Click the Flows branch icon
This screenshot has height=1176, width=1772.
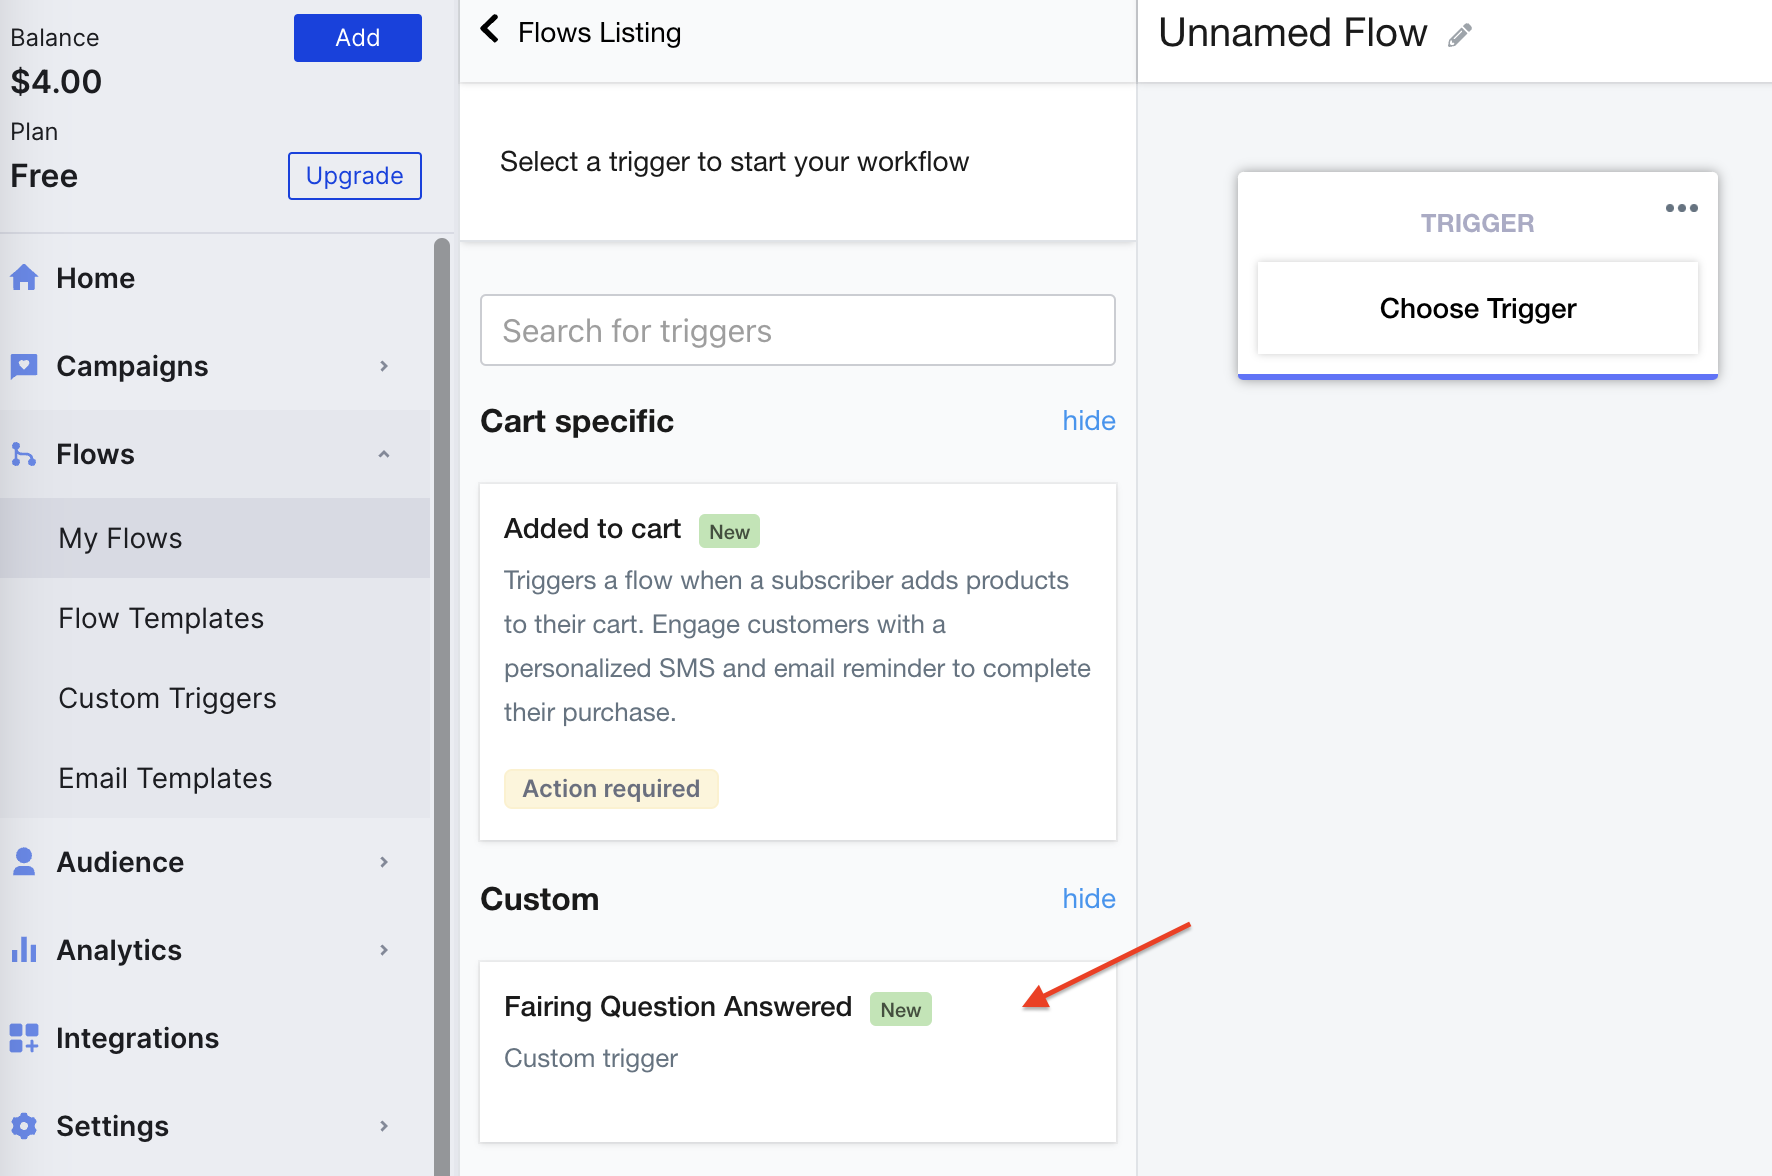coord(24,454)
